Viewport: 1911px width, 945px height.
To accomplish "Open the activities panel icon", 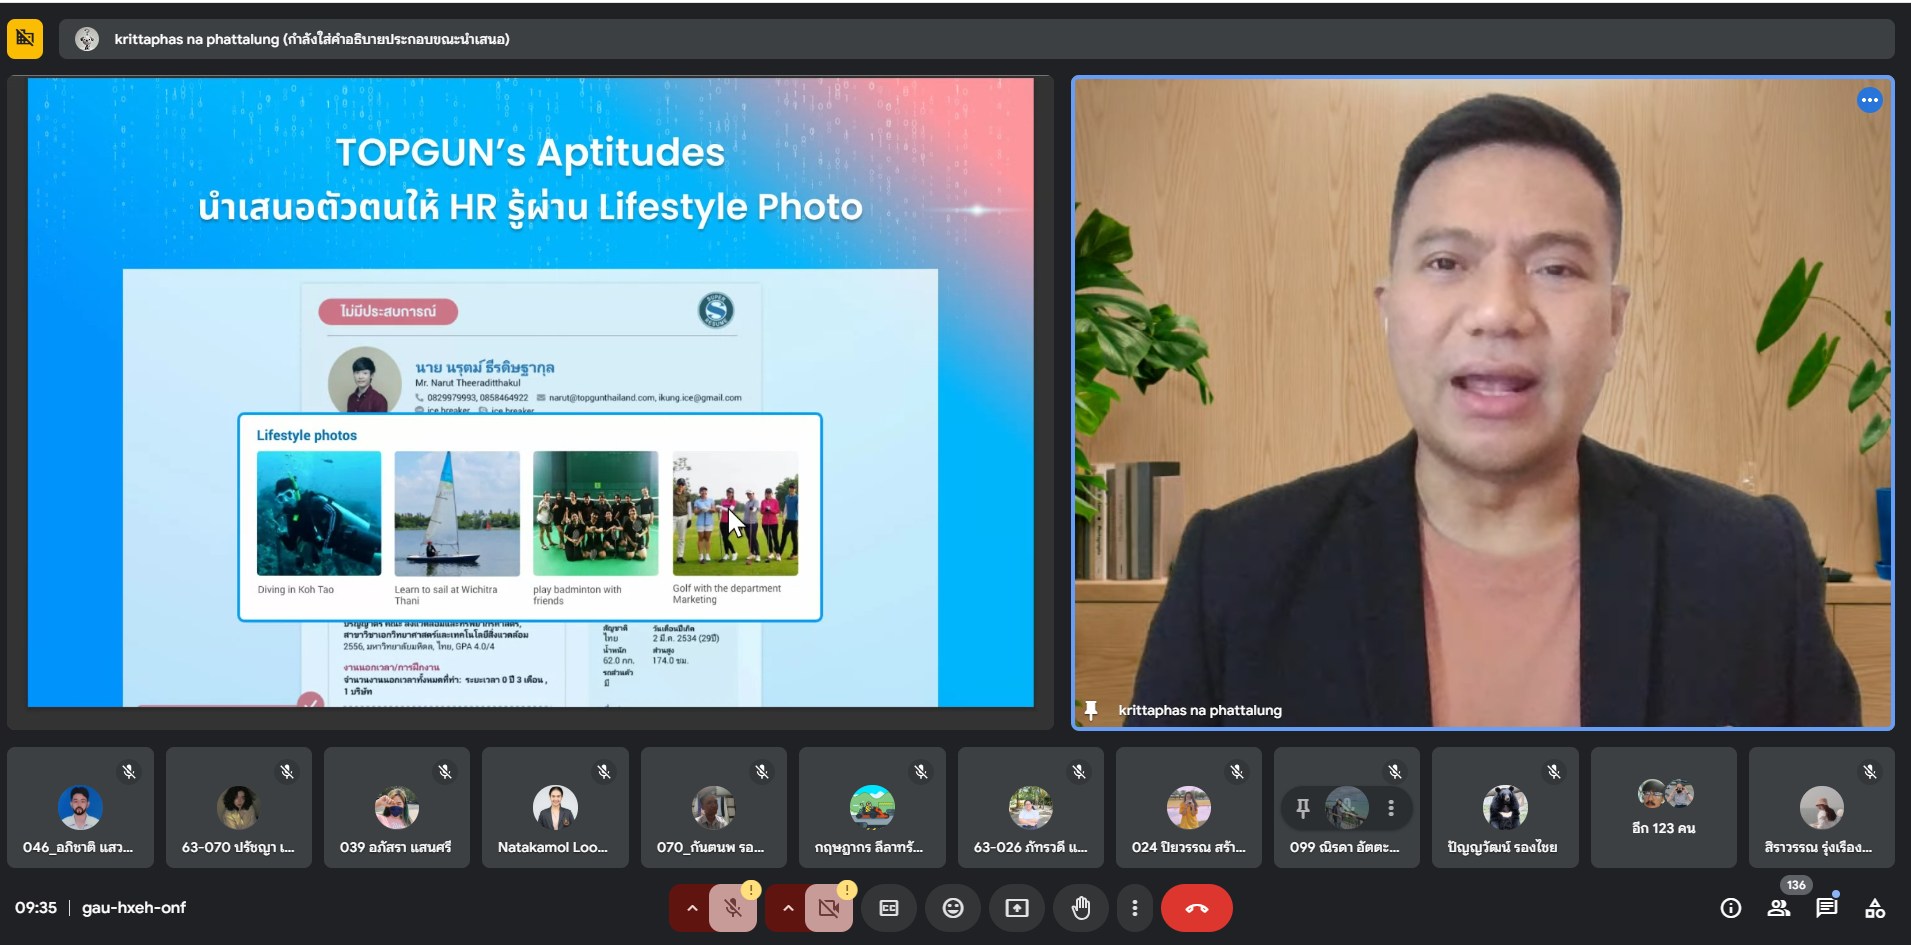I will coord(1875,908).
